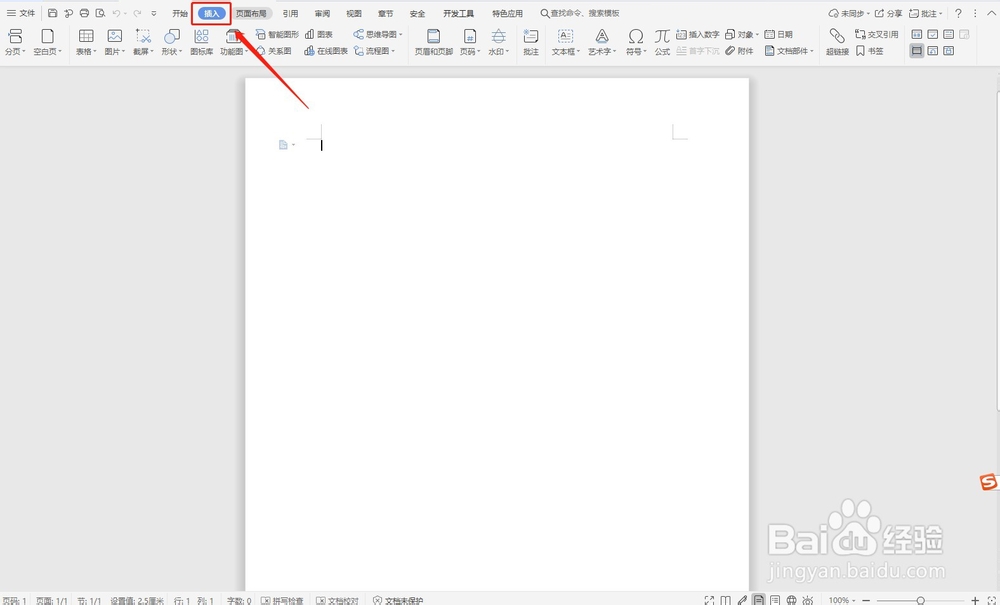The height and width of the screenshot is (605, 1000).
Task: Insert a Chart (图表)
Action: [319, 34]
